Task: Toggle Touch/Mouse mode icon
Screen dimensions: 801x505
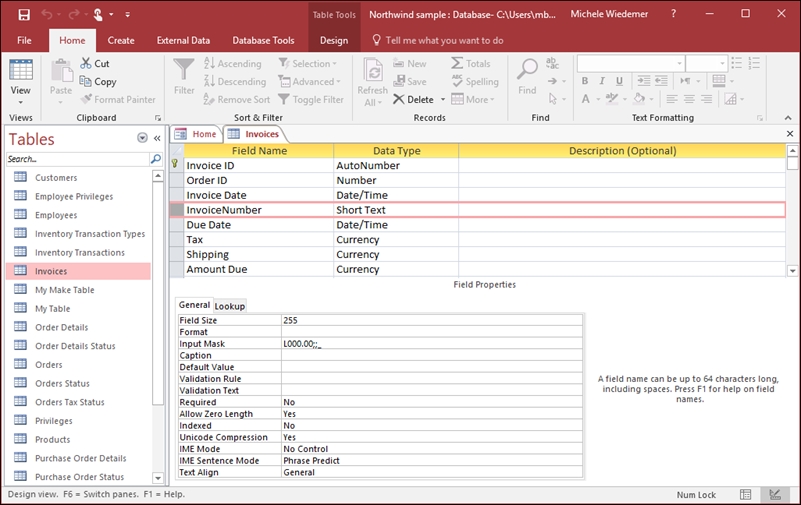Action: coord(98,14)
